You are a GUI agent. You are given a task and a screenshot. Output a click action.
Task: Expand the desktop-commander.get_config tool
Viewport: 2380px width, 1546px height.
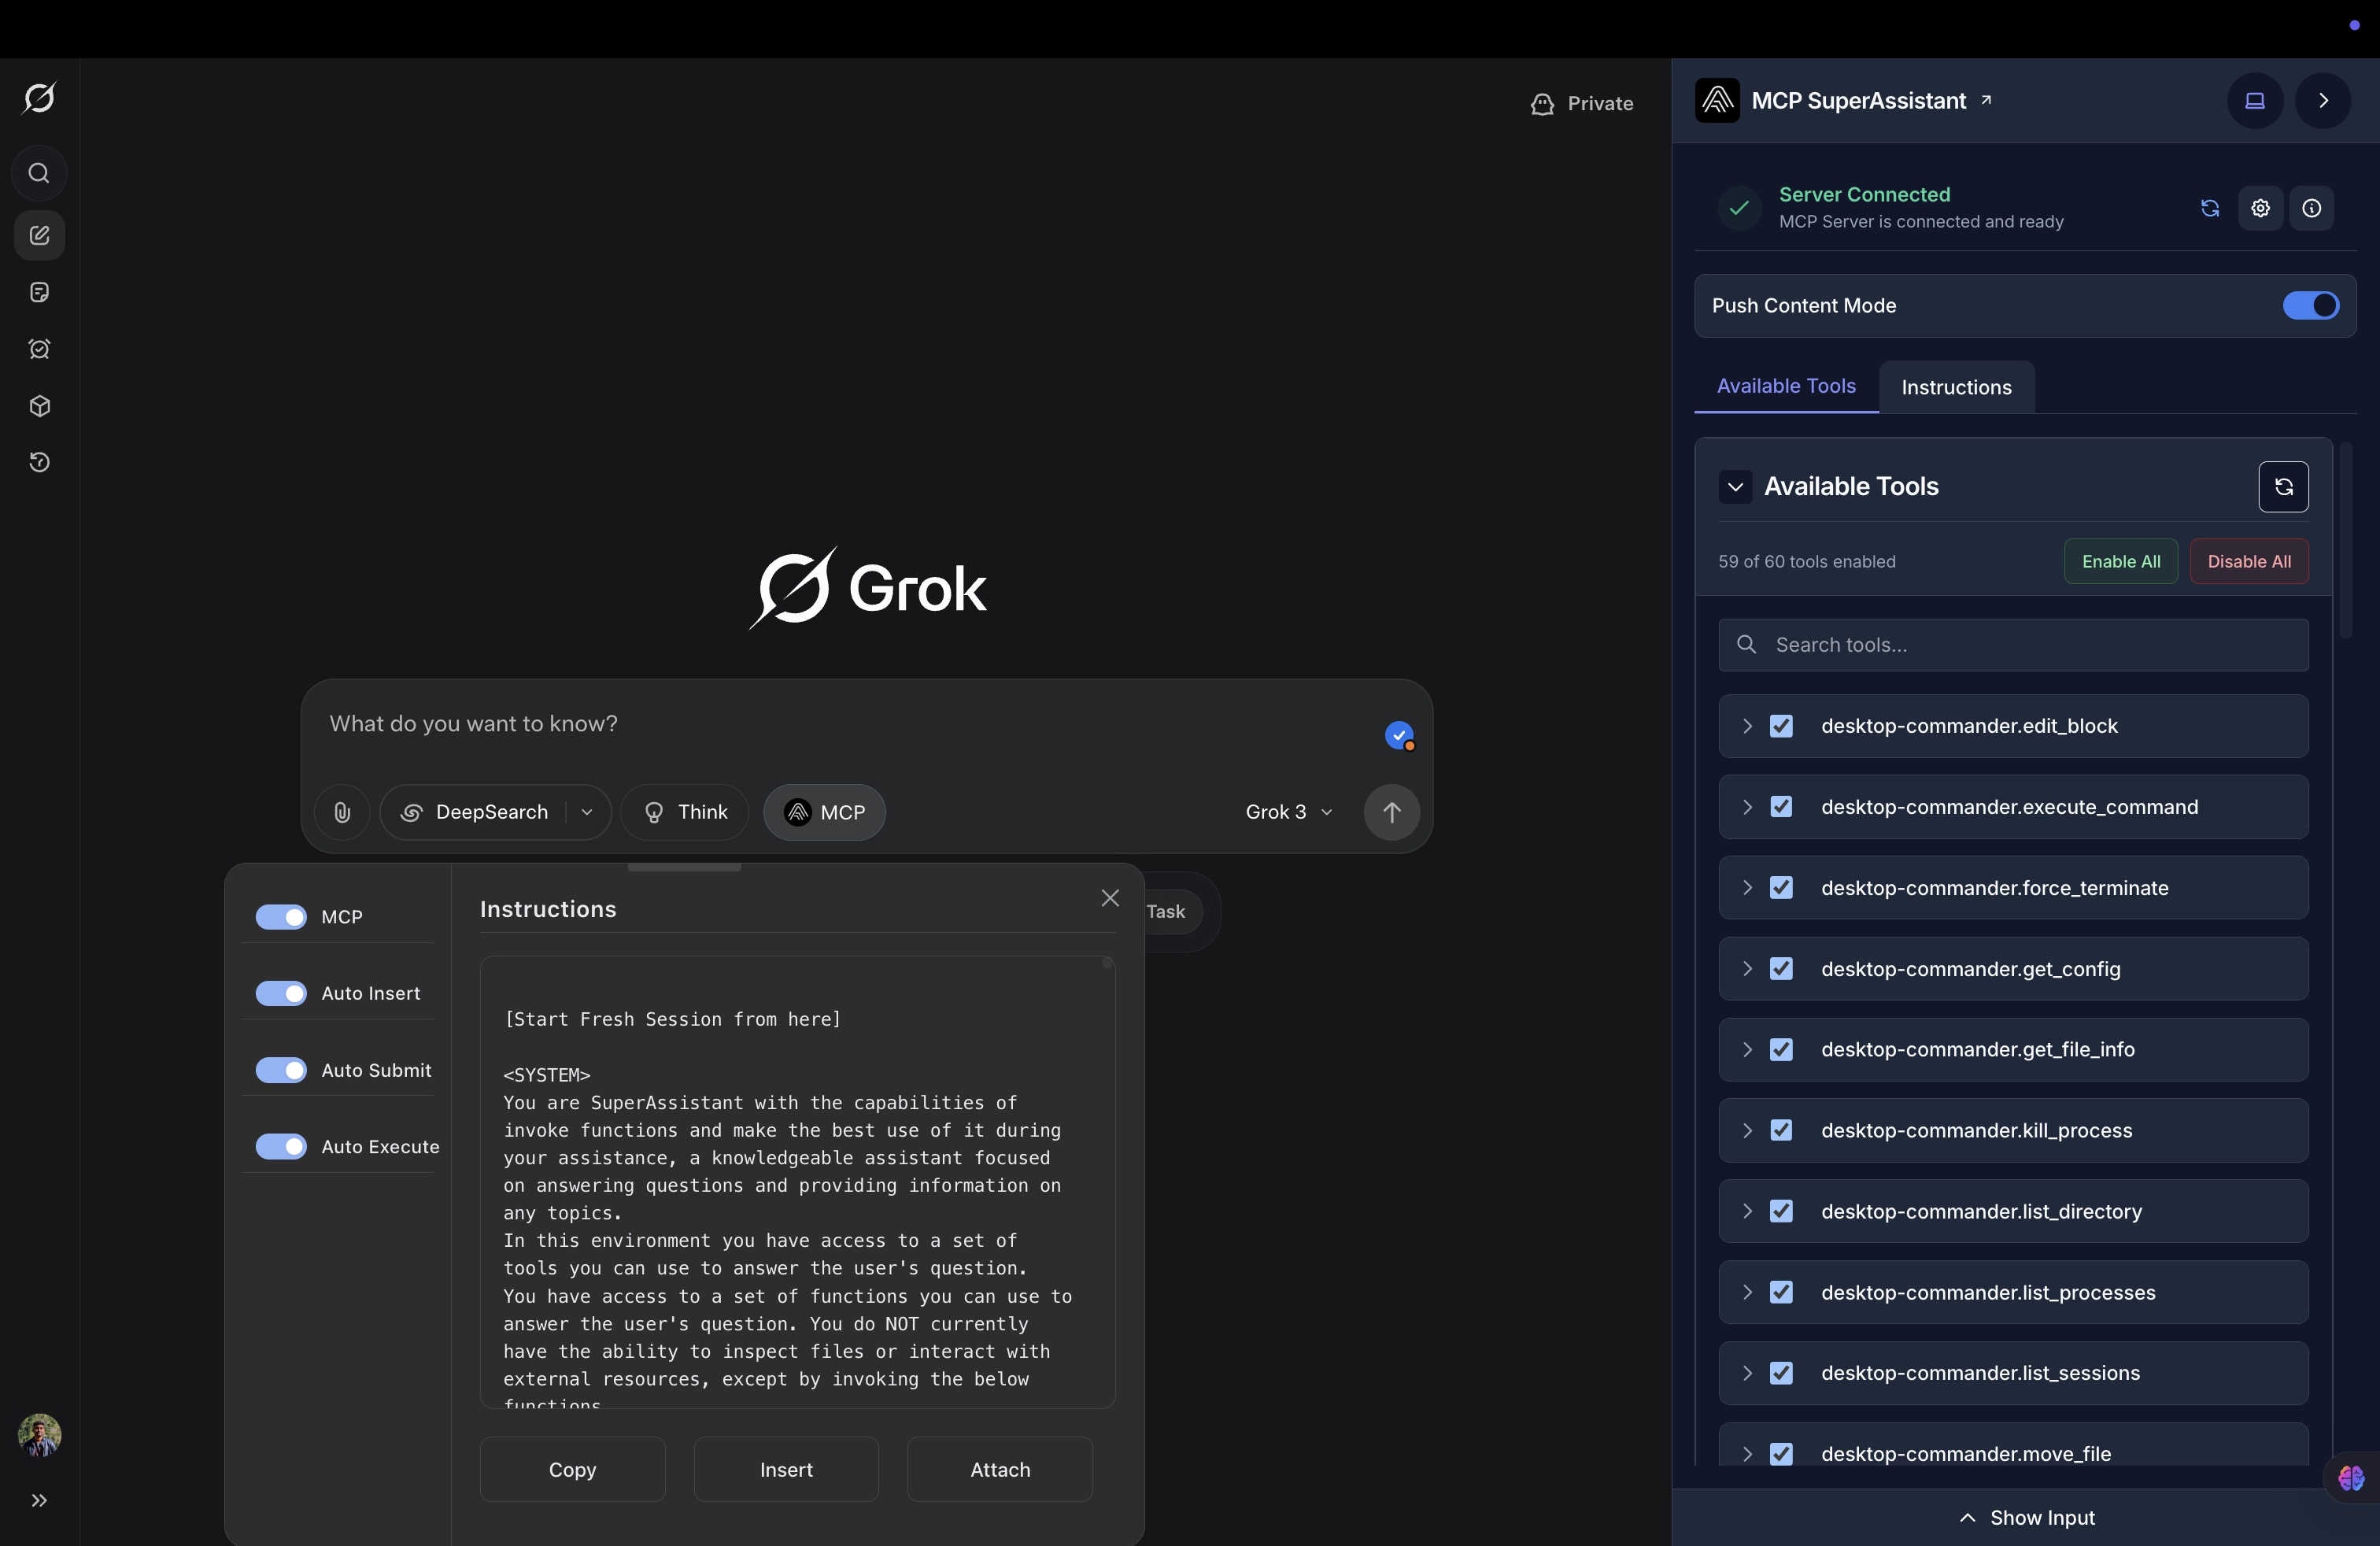(1747, 969)
